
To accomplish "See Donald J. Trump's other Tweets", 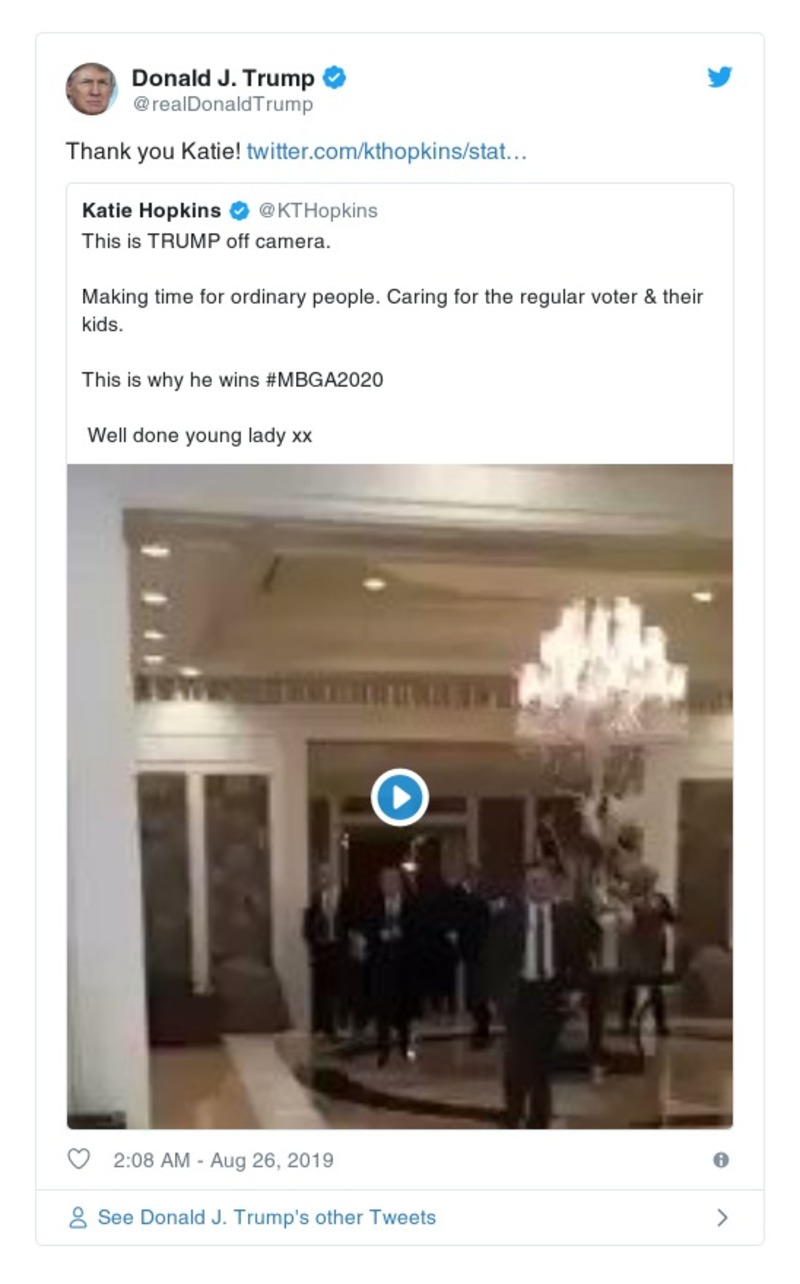I will [x=267, y=1218].
